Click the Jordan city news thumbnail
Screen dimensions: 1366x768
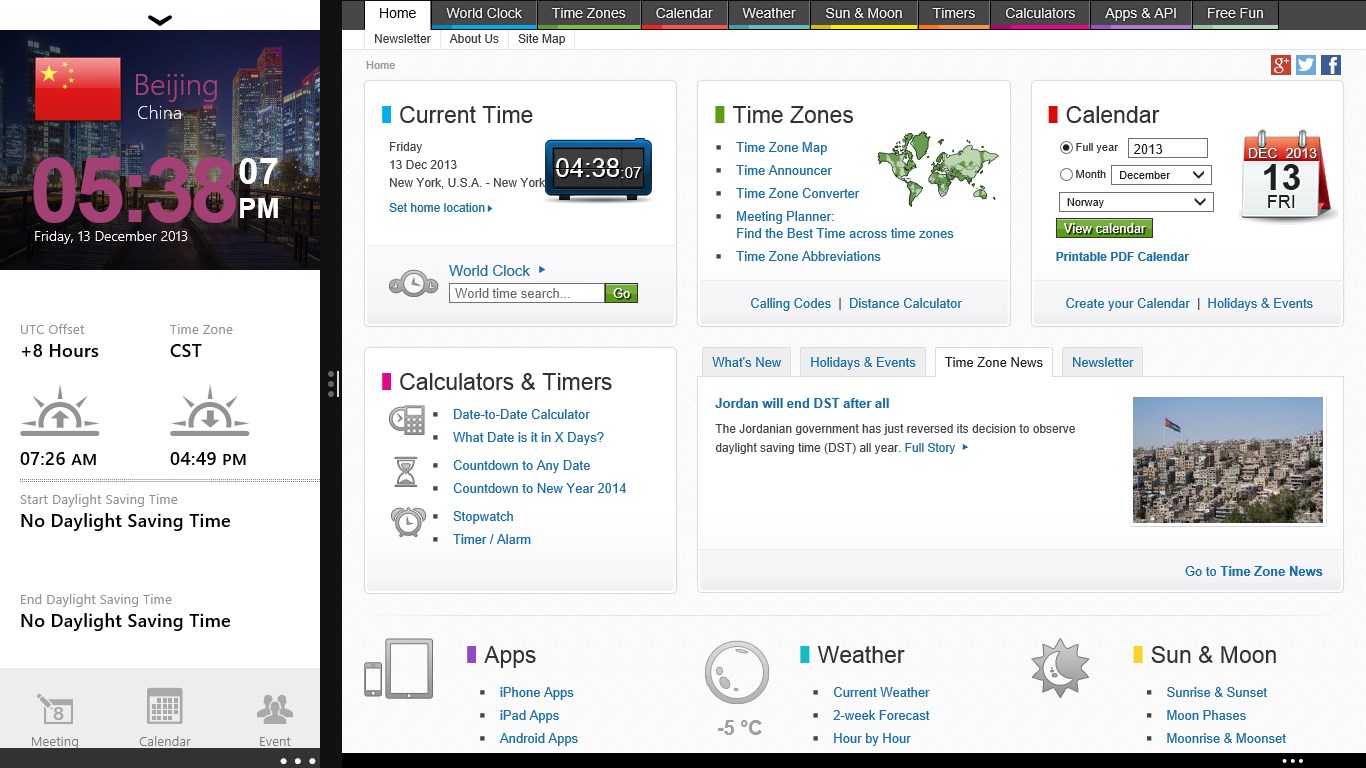coord(1228,460)
